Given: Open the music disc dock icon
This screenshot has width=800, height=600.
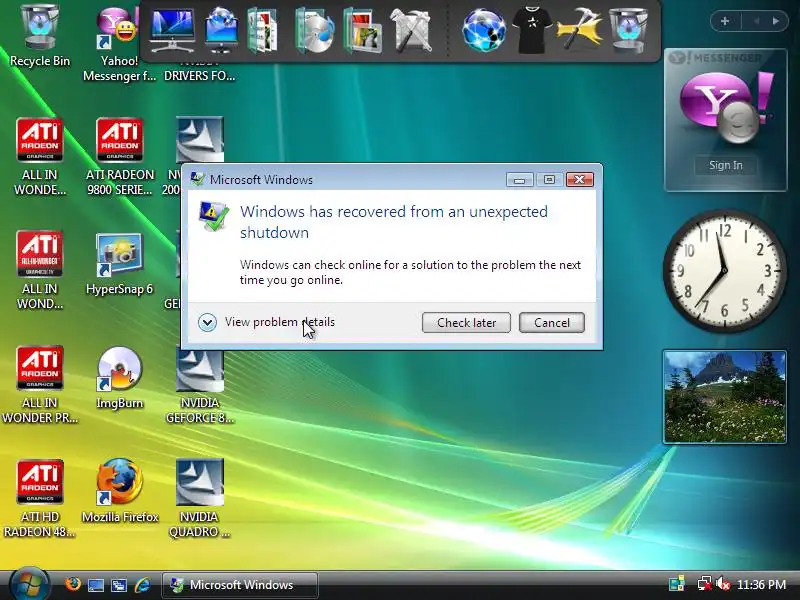Looking at the screenshot, I should (x=315, y=32).
